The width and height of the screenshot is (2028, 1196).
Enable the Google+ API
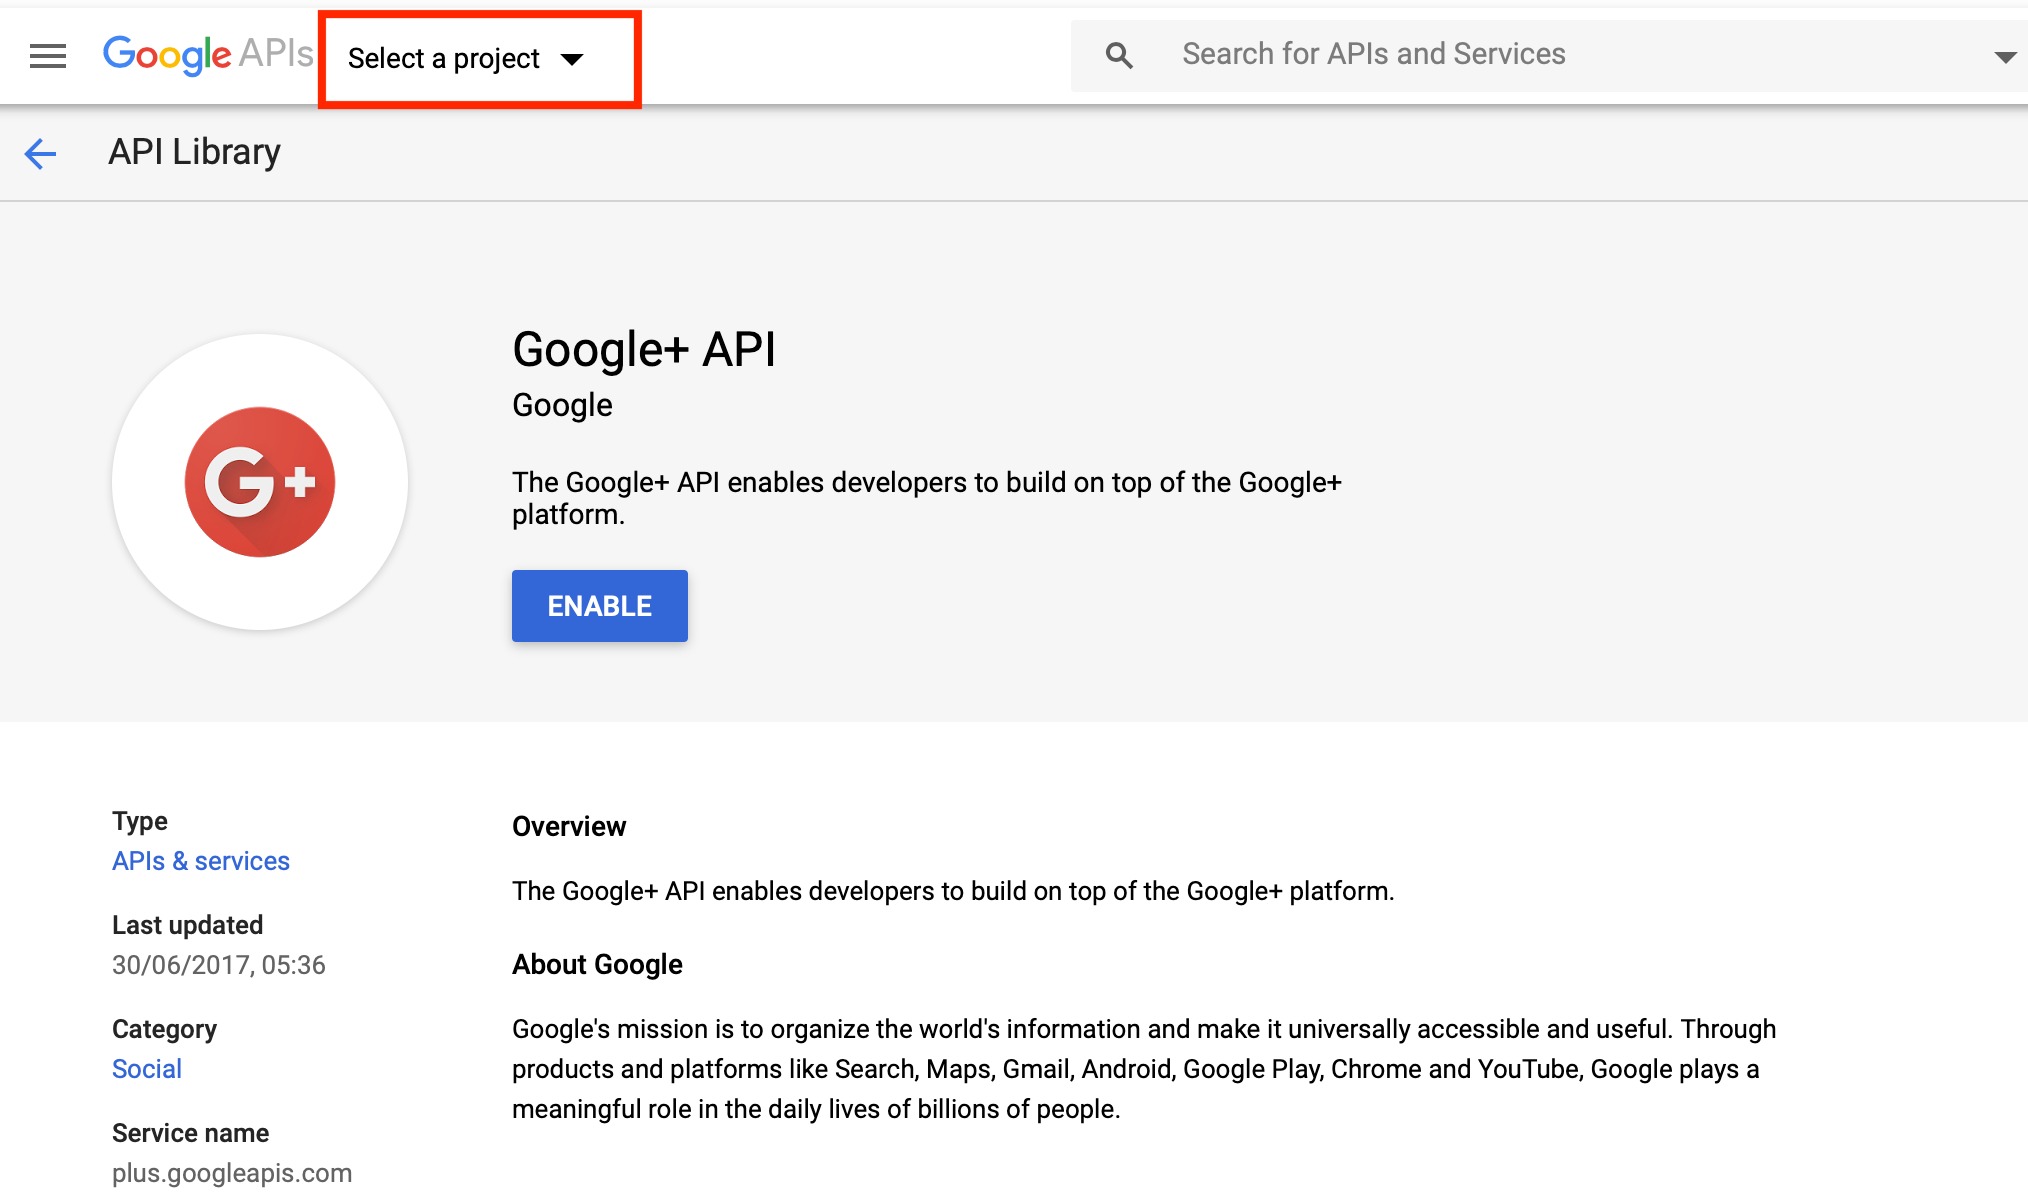click(600, 606)
